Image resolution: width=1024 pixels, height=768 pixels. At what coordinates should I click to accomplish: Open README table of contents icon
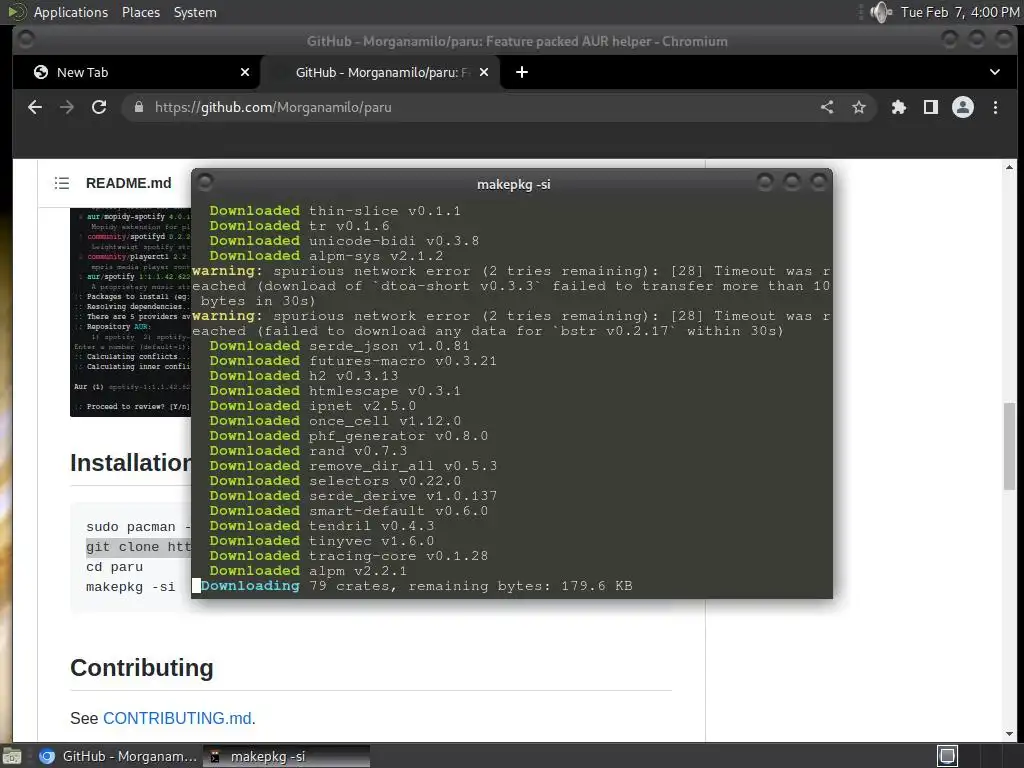[x=61, y=183]
